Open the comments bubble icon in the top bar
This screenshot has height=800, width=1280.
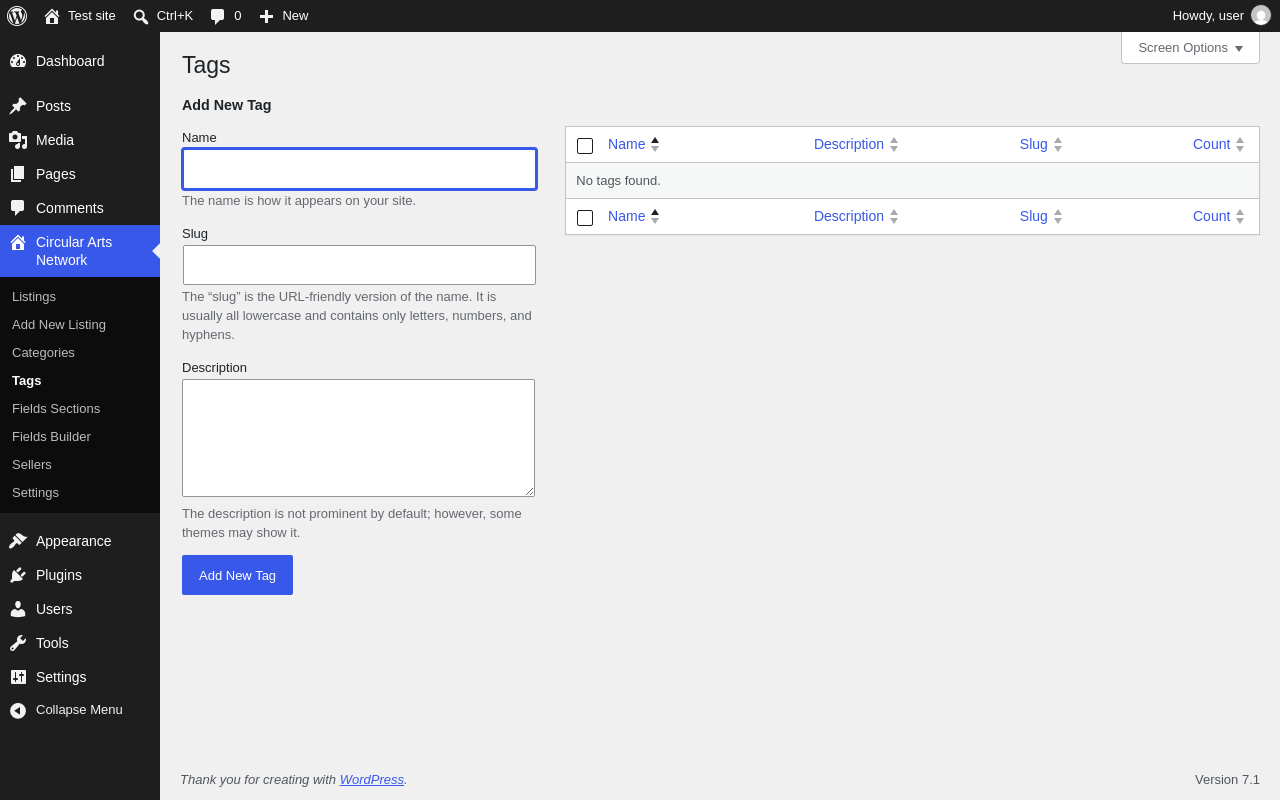click(217, 16)
